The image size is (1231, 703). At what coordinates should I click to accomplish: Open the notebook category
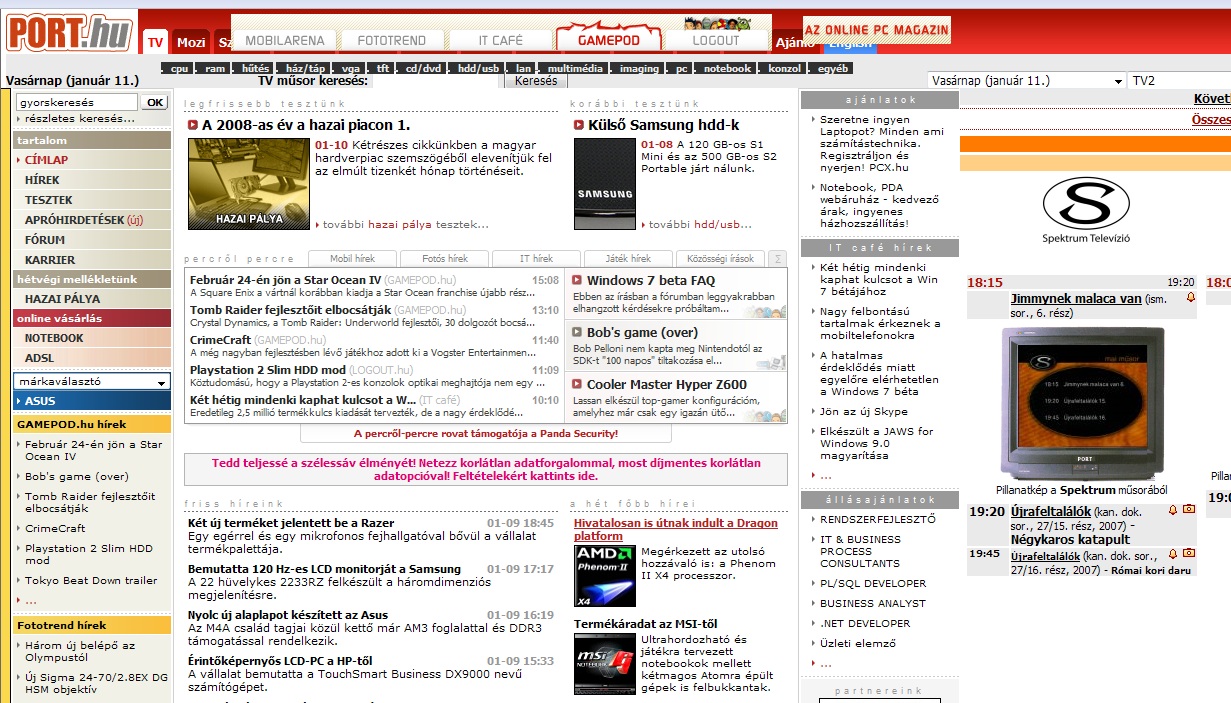(727, 68)
